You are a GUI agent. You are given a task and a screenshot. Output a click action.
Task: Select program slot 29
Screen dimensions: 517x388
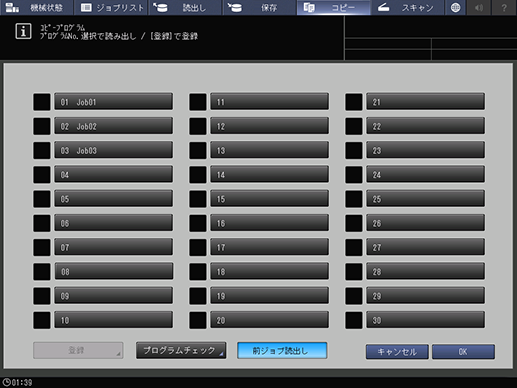[426, 296]
